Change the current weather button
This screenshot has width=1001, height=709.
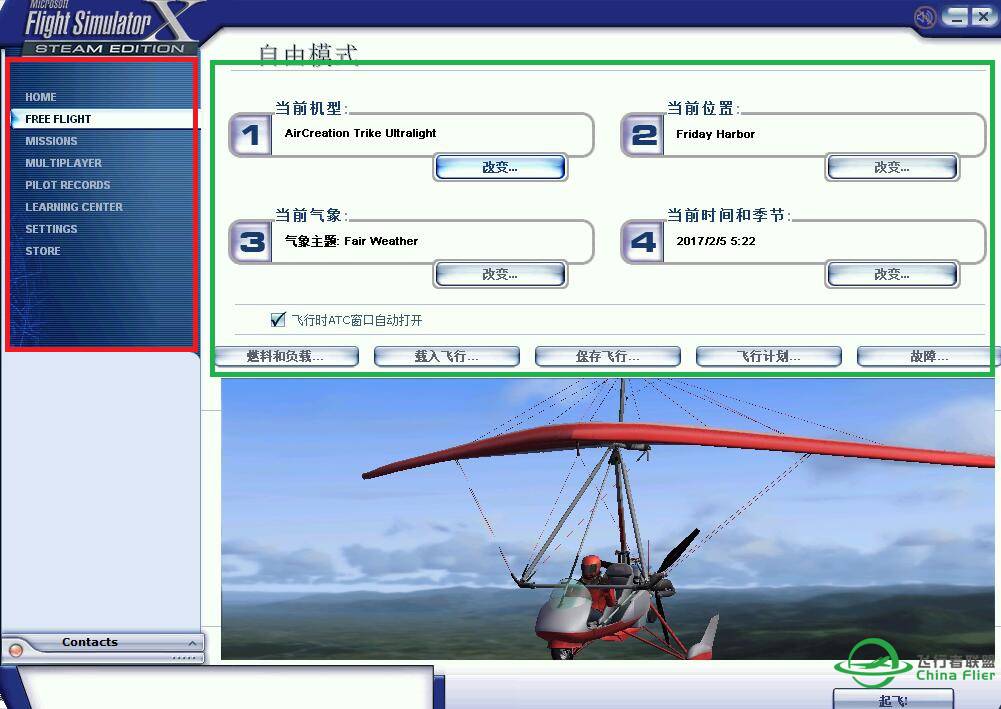pos(500,274)
